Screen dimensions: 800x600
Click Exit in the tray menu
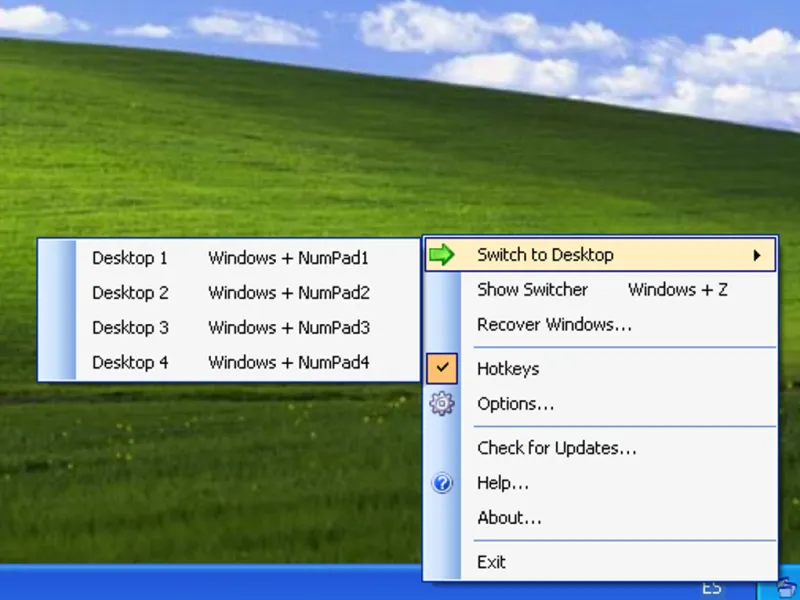601,561
